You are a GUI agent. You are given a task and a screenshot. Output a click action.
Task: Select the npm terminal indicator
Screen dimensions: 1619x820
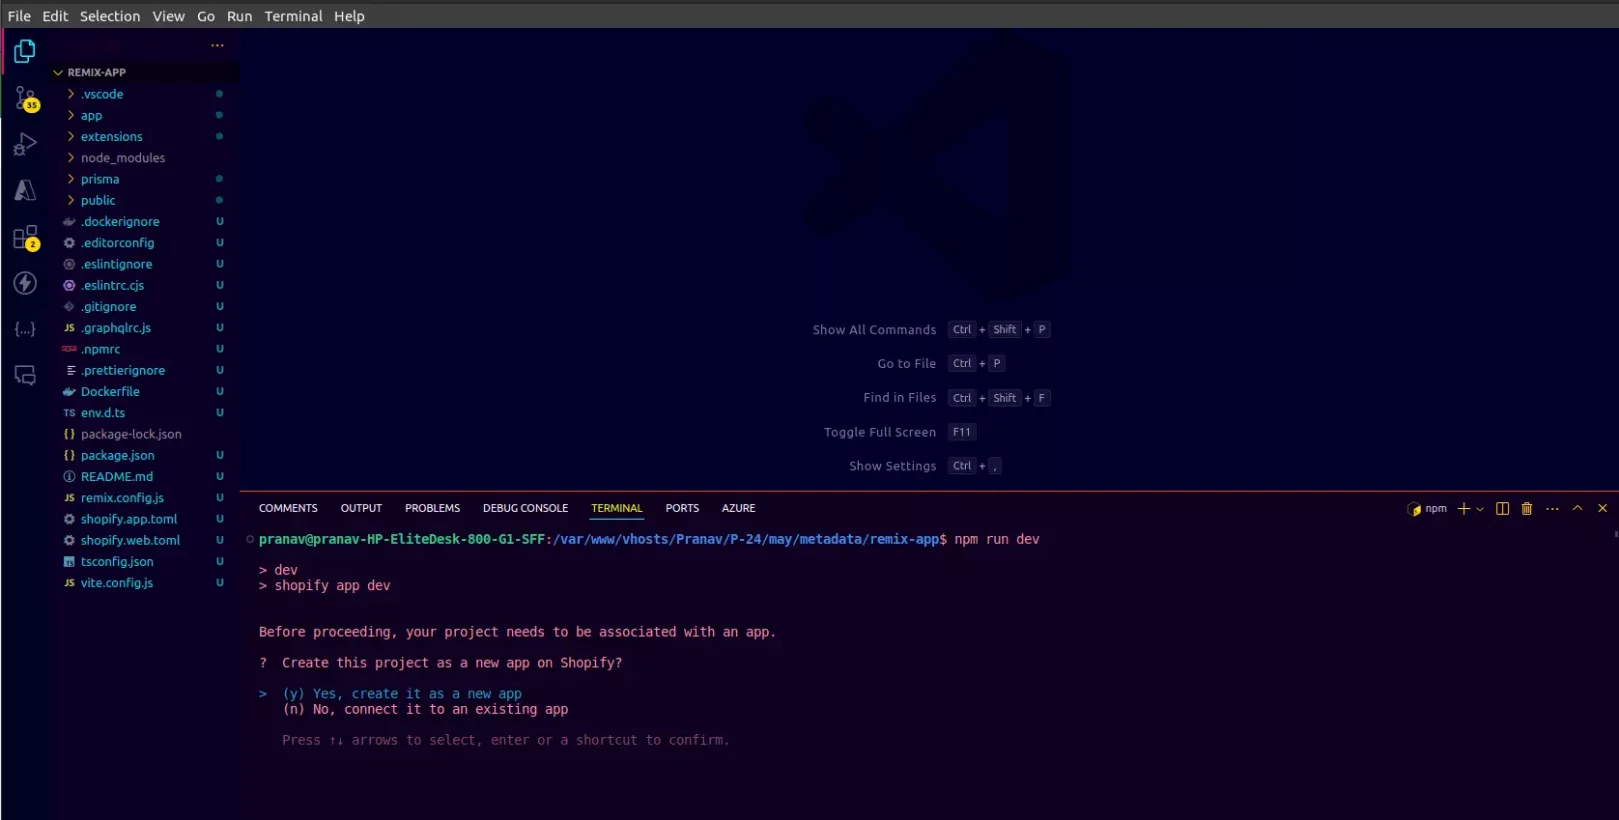(1427, 508)
